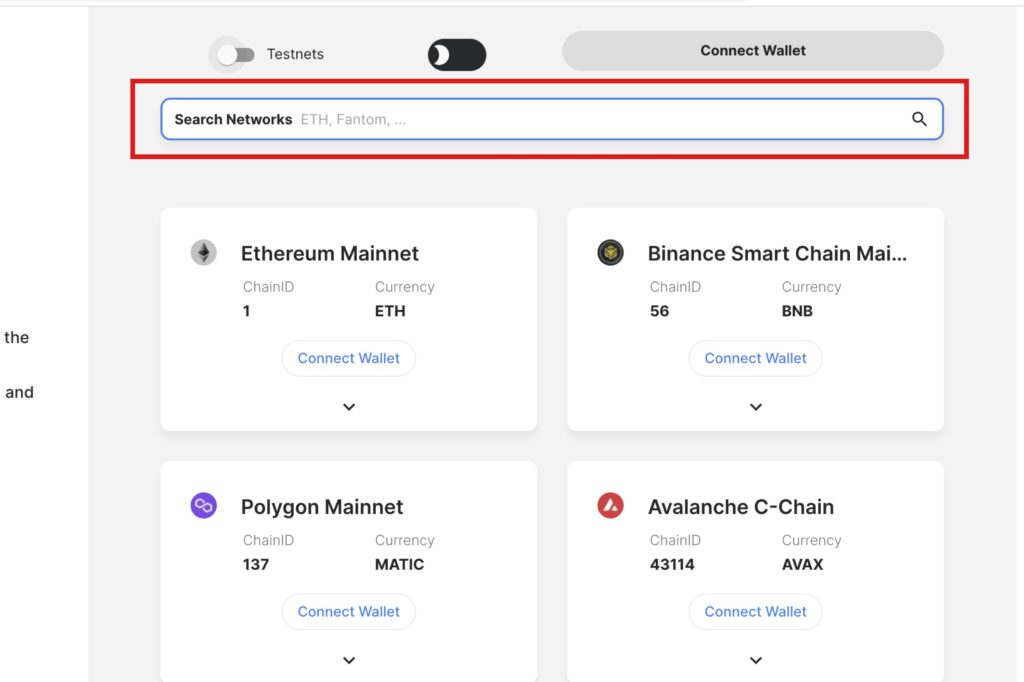
Task: Click the top Connect Wallet button
Action: (x=752, y=51)
